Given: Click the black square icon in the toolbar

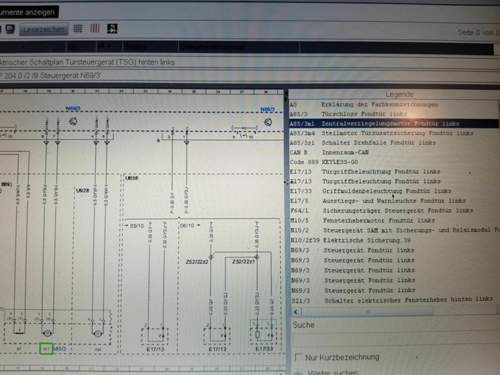Looking at the screenshot, I should pos(112,28).
